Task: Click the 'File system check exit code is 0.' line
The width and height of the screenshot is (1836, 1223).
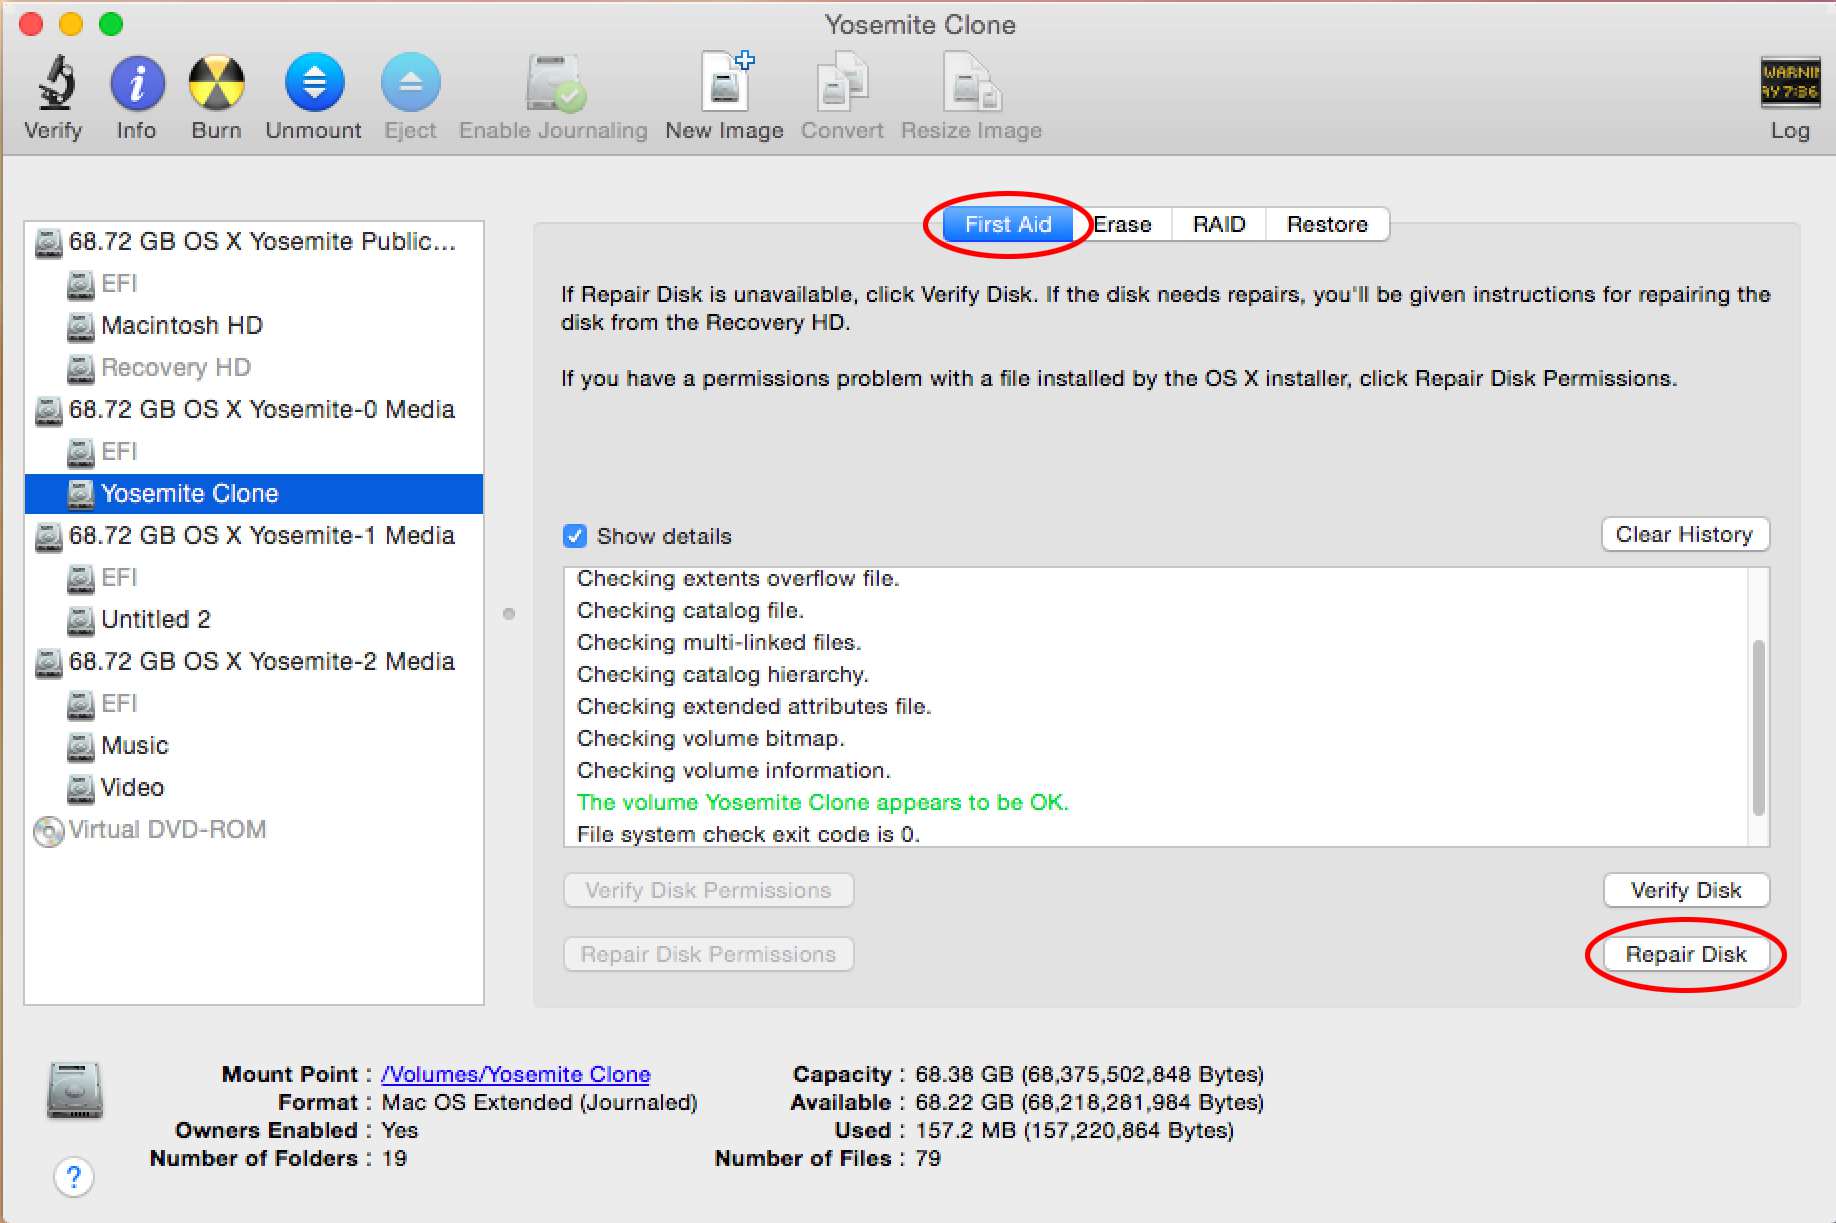Action: (x=748, y=835)
